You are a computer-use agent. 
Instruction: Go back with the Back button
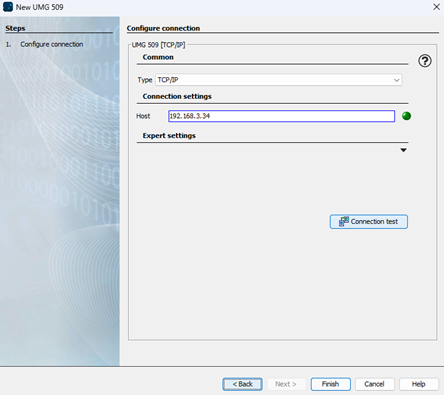242,384
